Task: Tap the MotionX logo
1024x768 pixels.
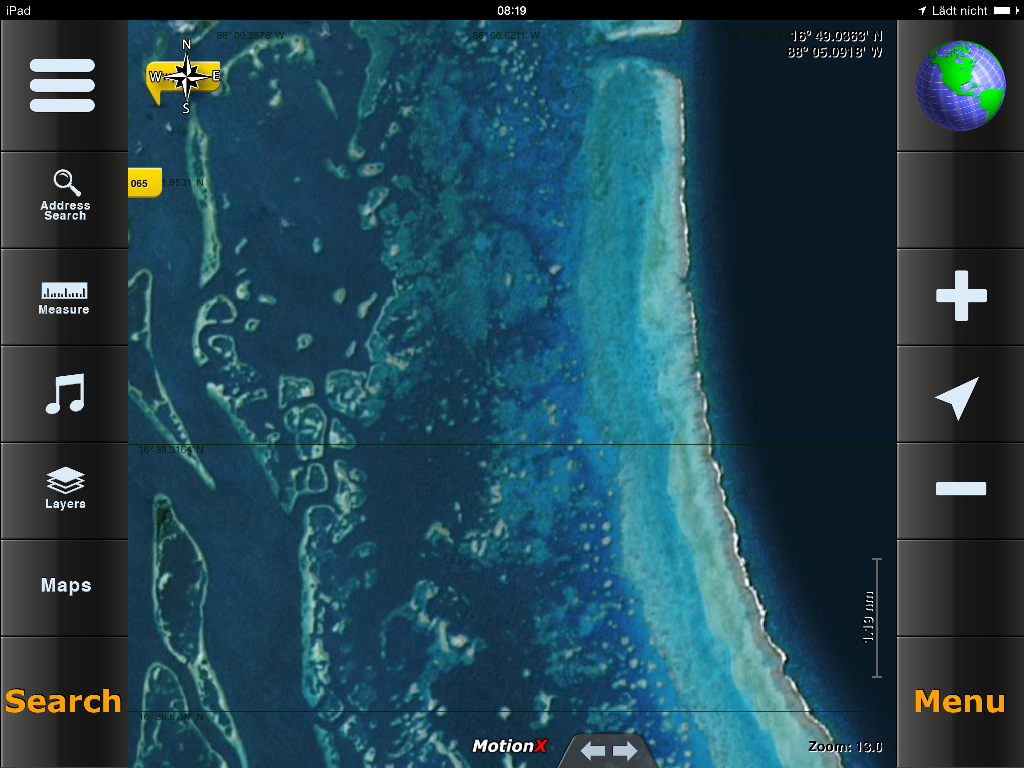Action: (x=510, y=746)
